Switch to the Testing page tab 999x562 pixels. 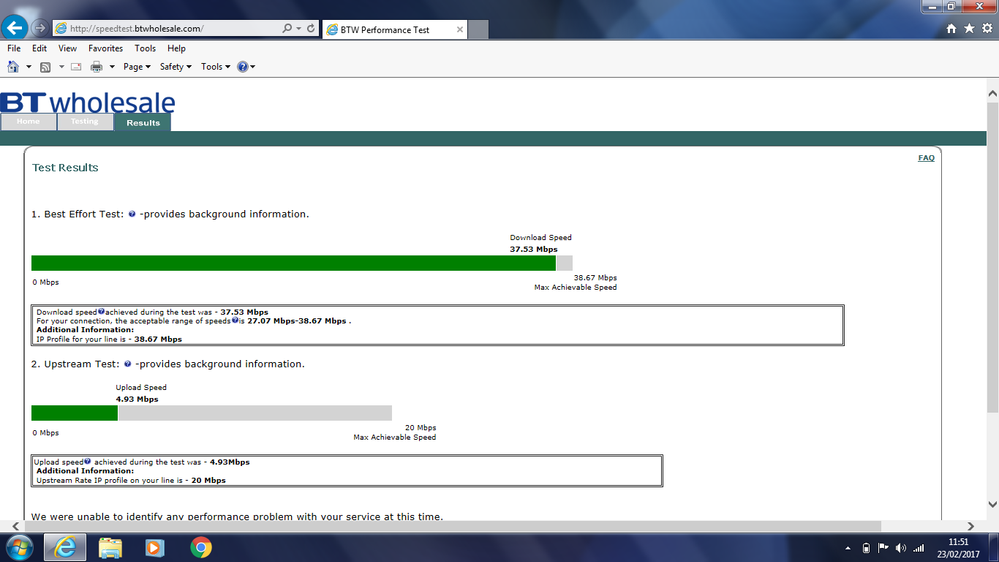[84, 122]
